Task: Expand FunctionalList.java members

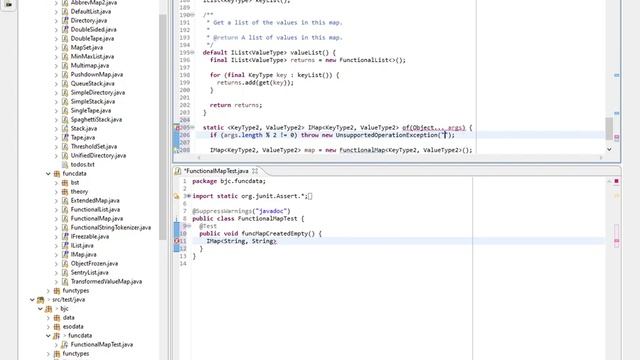Action: (56, 209)
